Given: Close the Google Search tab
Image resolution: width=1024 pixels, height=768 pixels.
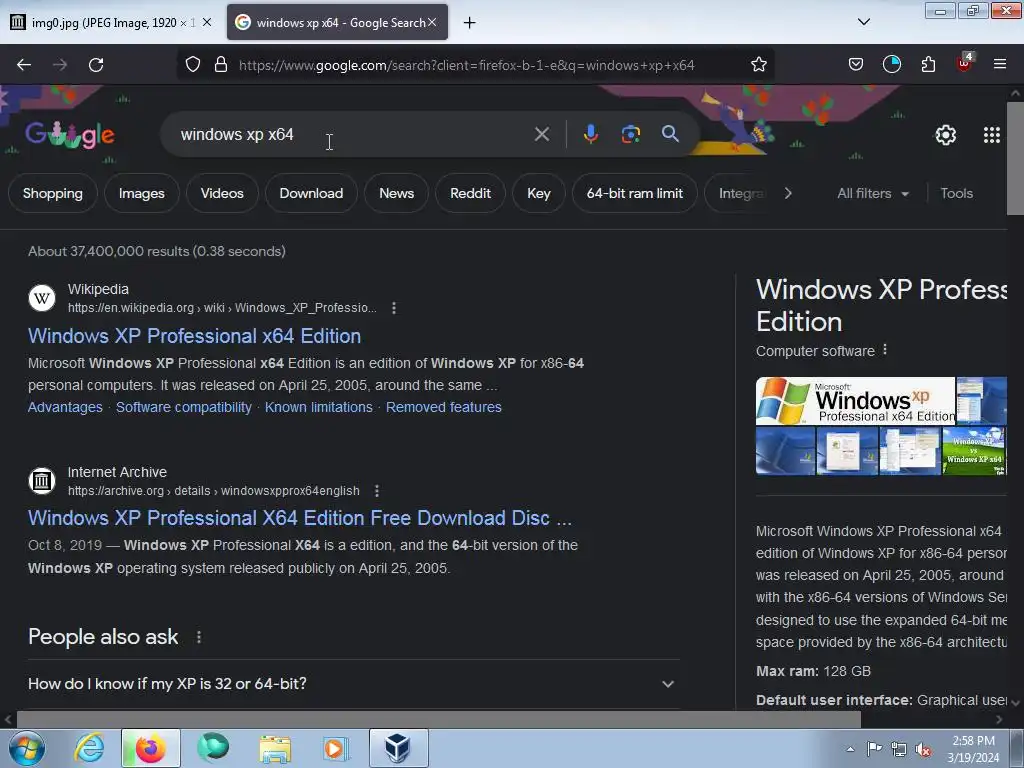Looking at the screenshot, I should [432, 22].
